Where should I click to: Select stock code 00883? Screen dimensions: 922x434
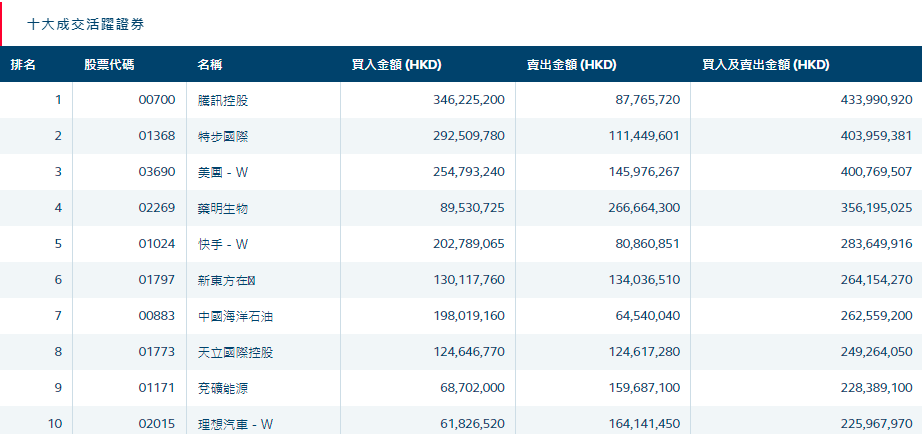tap(157, 316)
